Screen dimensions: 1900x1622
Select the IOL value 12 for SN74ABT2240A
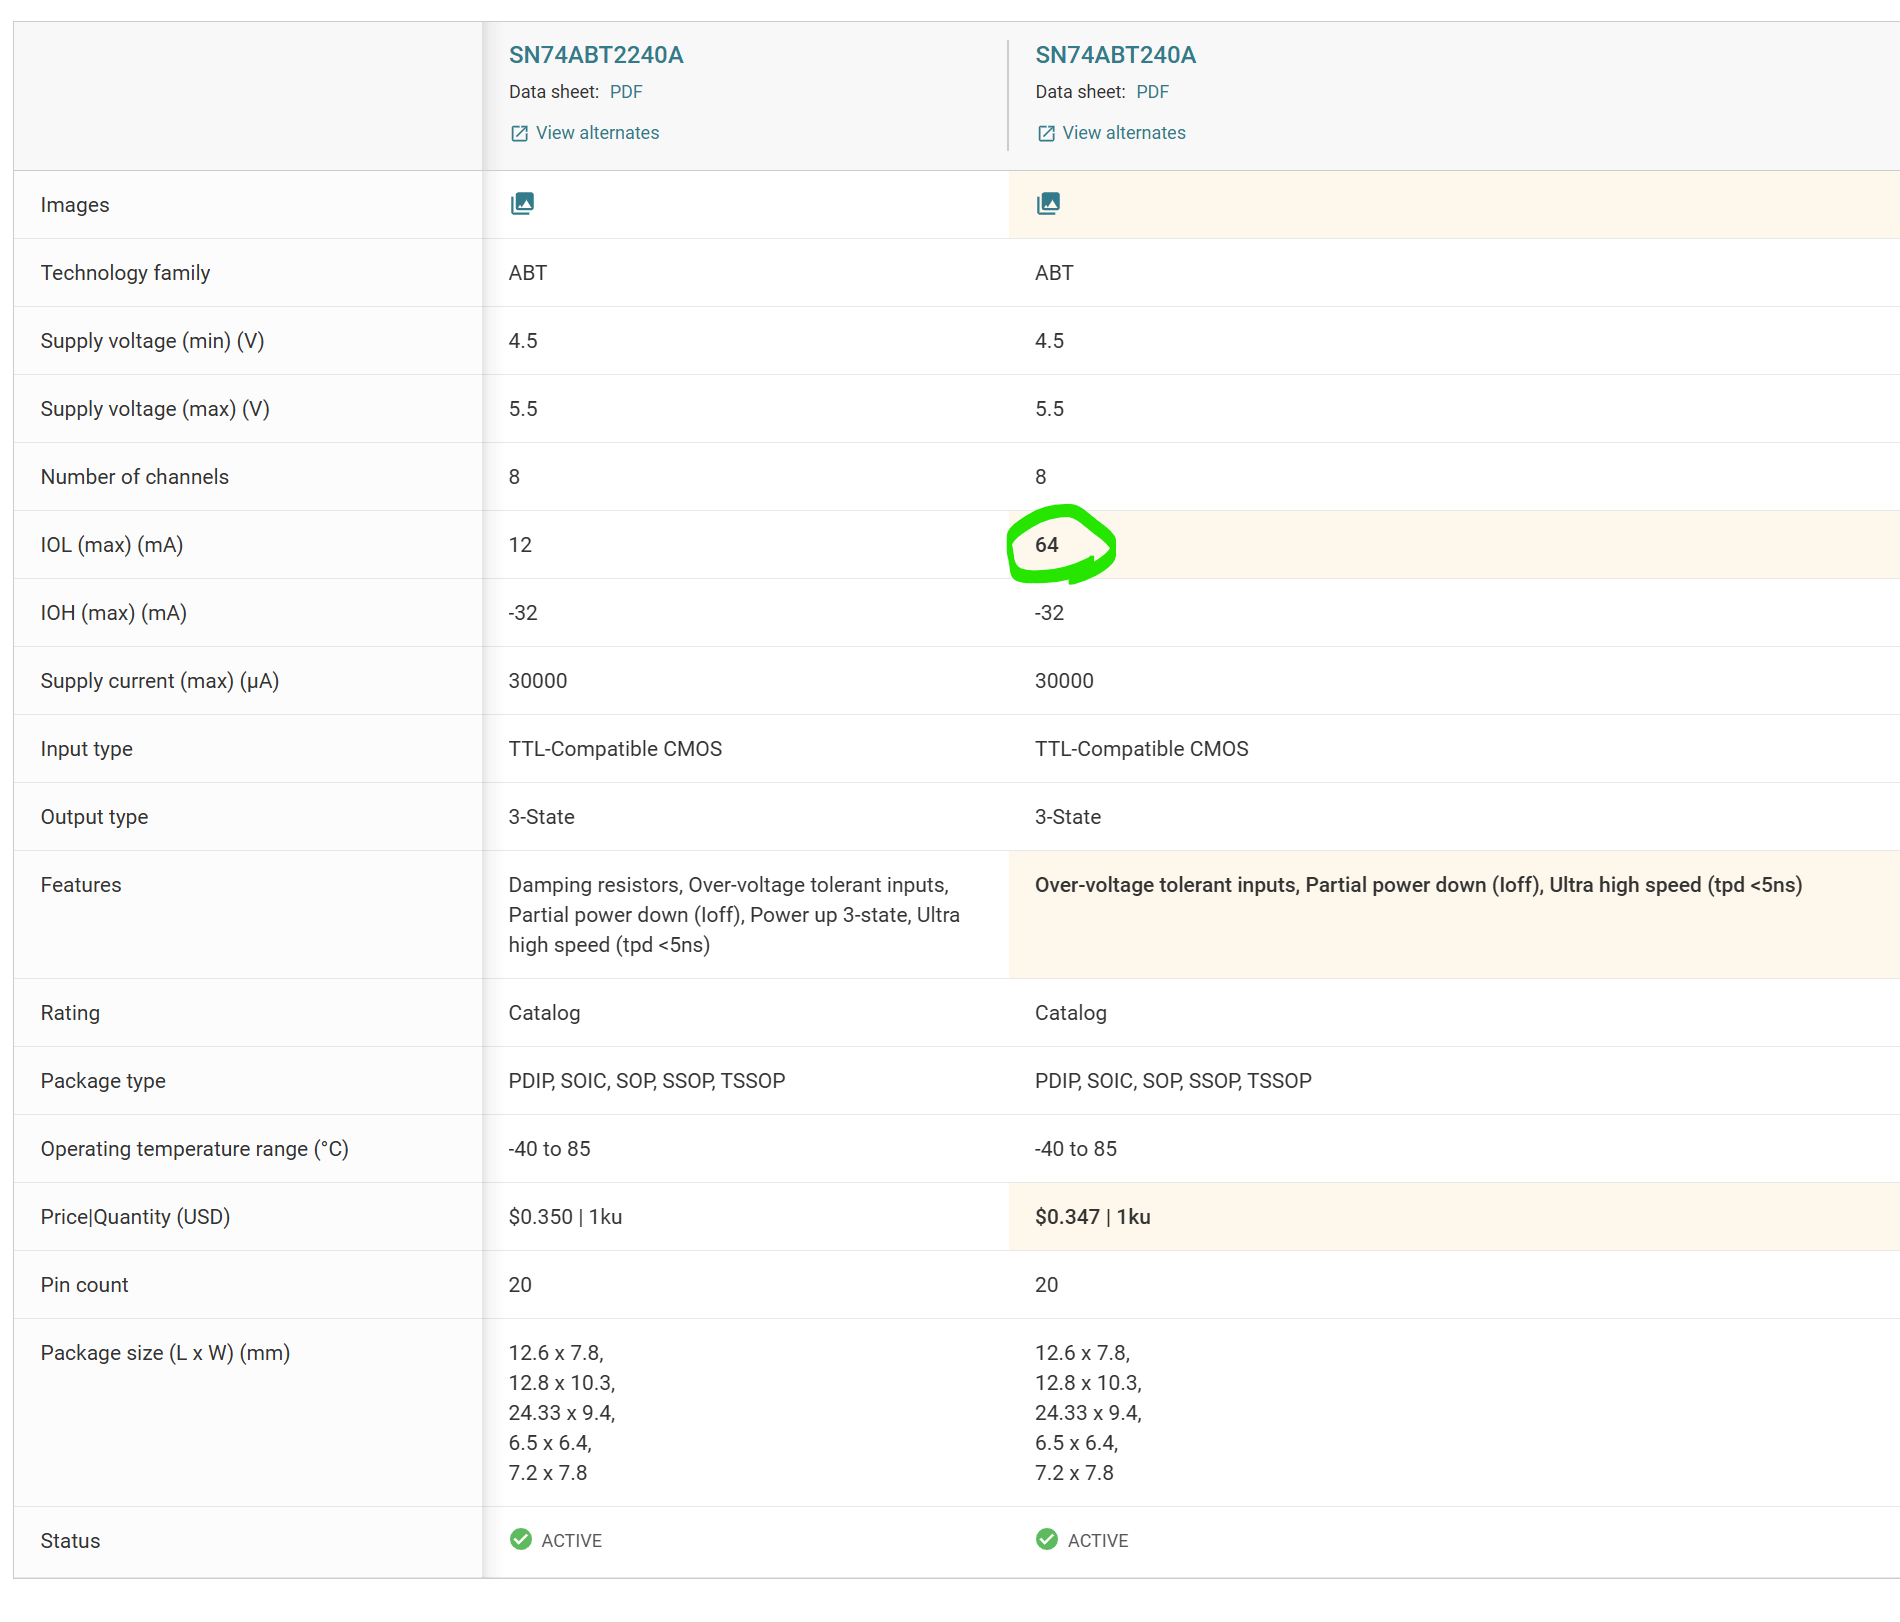(520, 545)
